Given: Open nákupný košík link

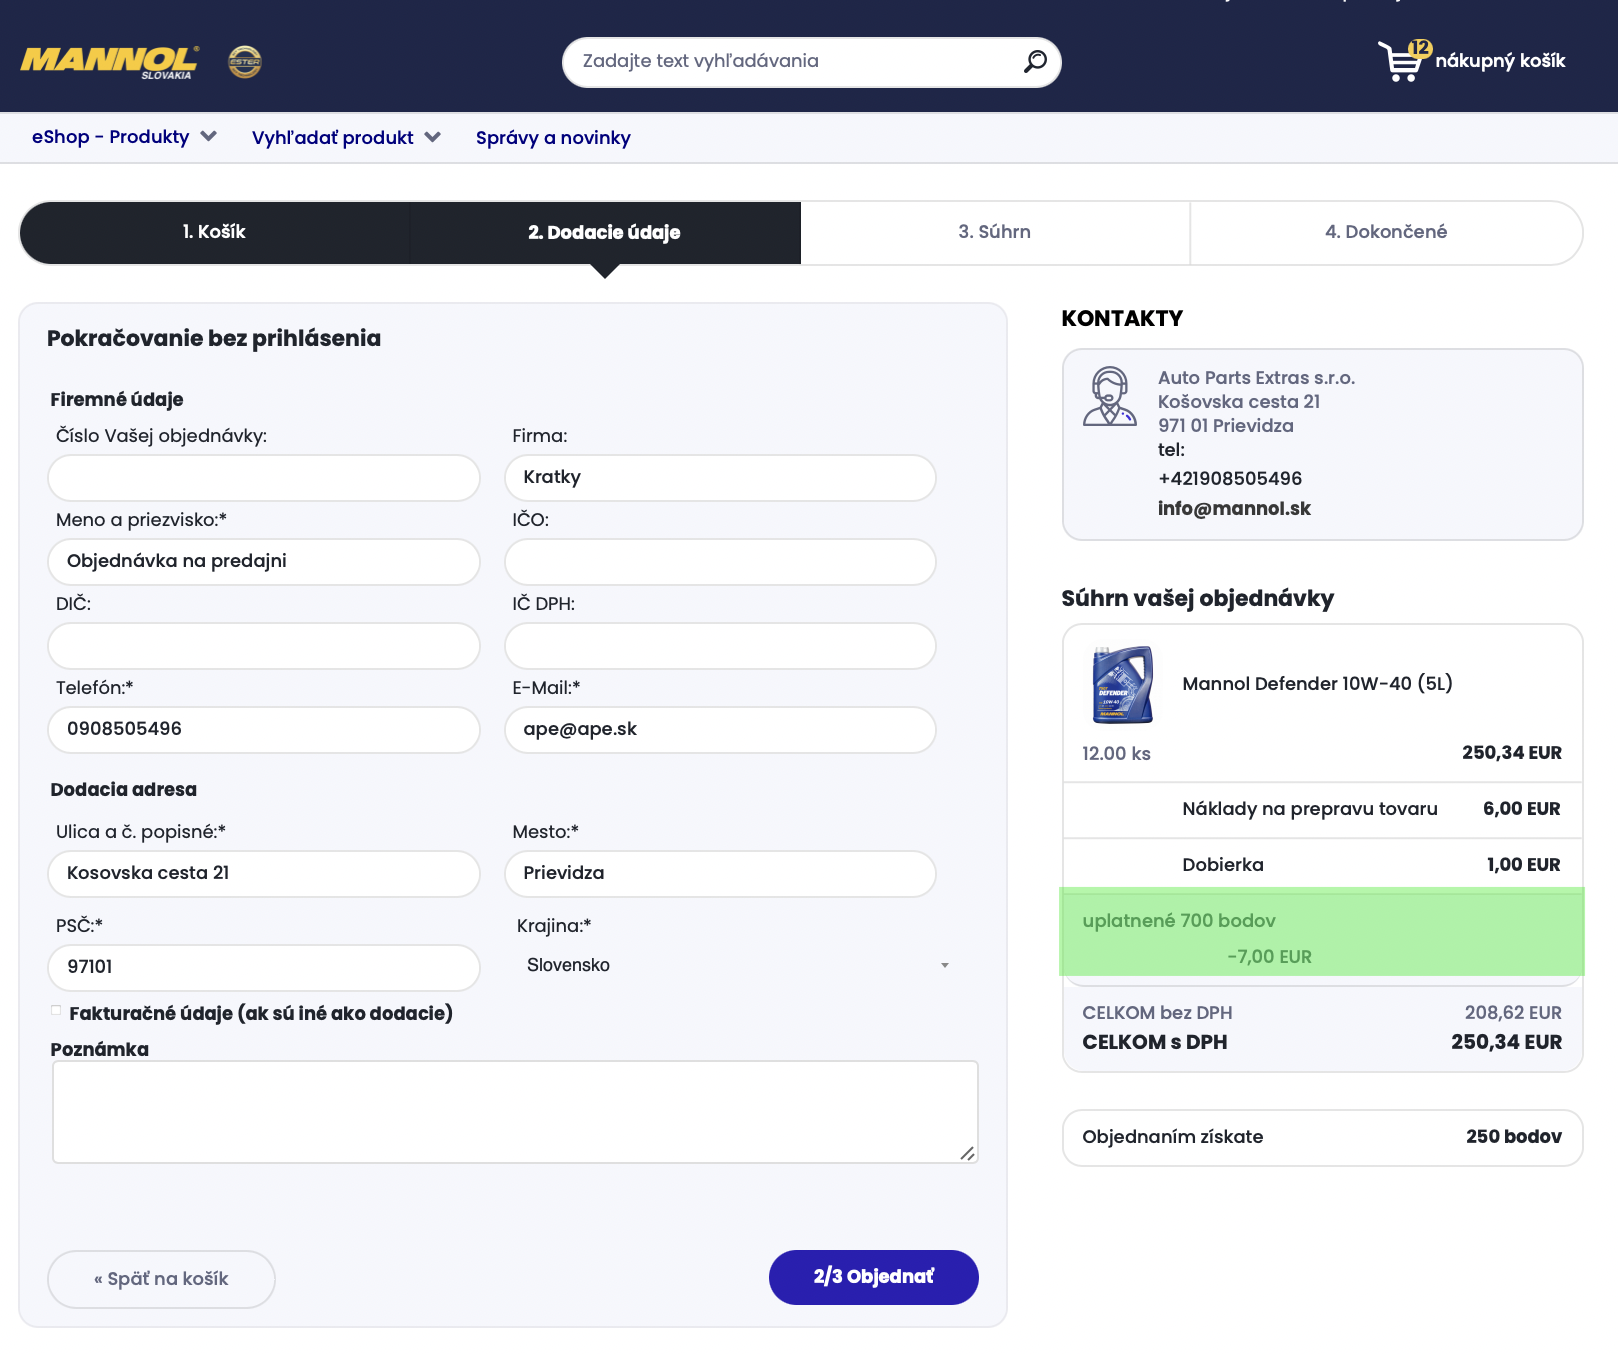Looking at the screenshot, I should 1500,61.
